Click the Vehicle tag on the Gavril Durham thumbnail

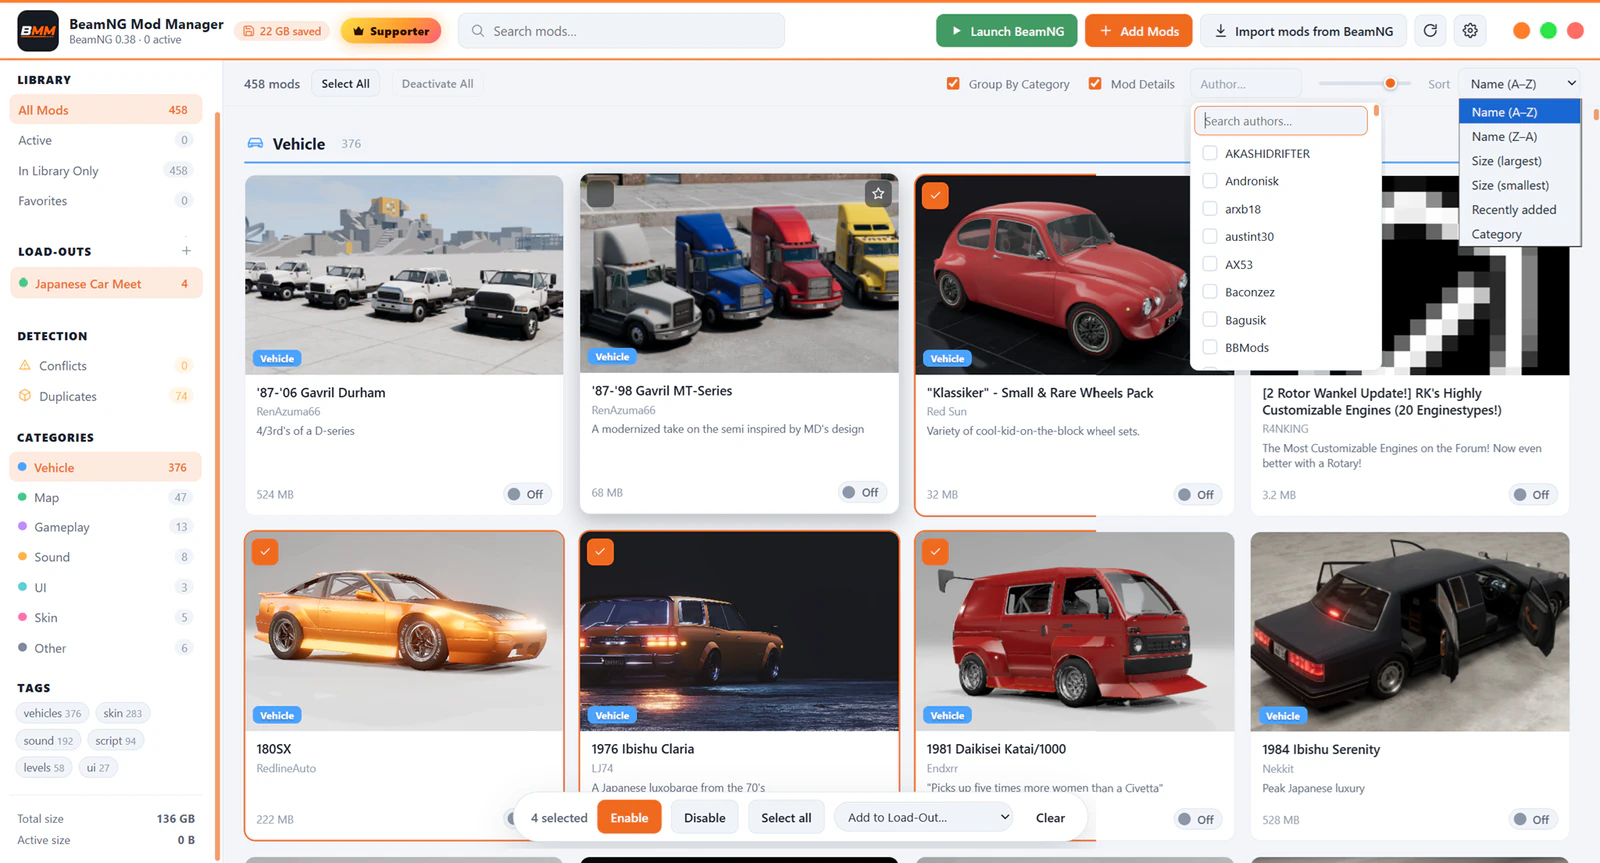click(277, 358)
